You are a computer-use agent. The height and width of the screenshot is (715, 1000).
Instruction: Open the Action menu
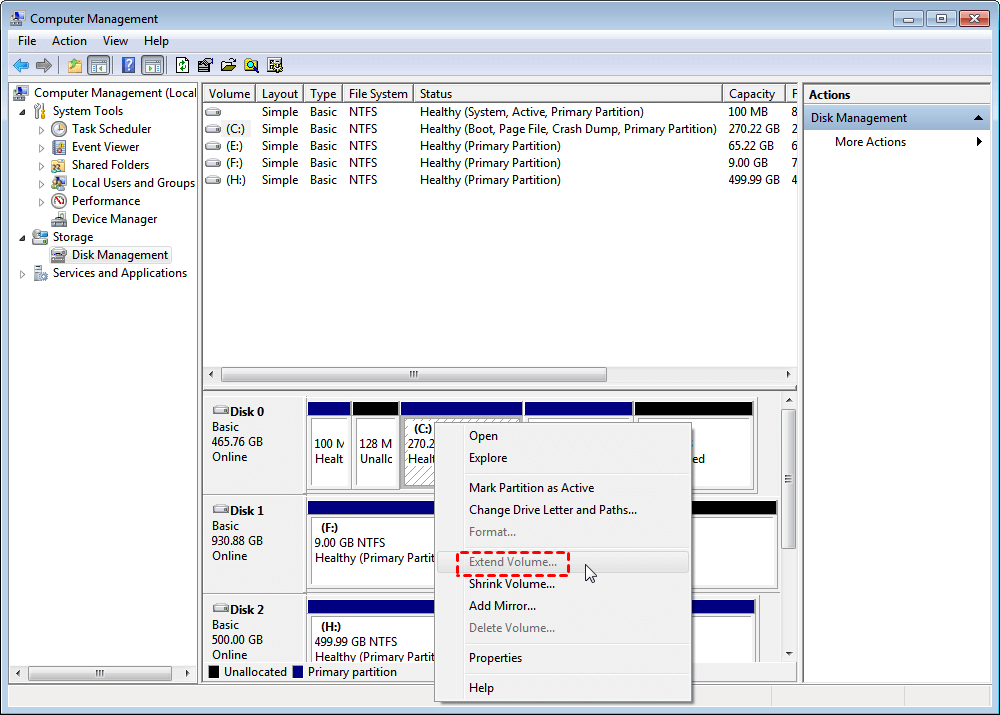point(69,41)
